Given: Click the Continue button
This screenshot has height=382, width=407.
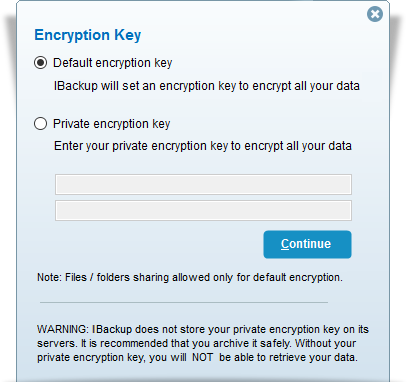Looking at the screenshot, I should pyautogui.click(x=307, y=244).
